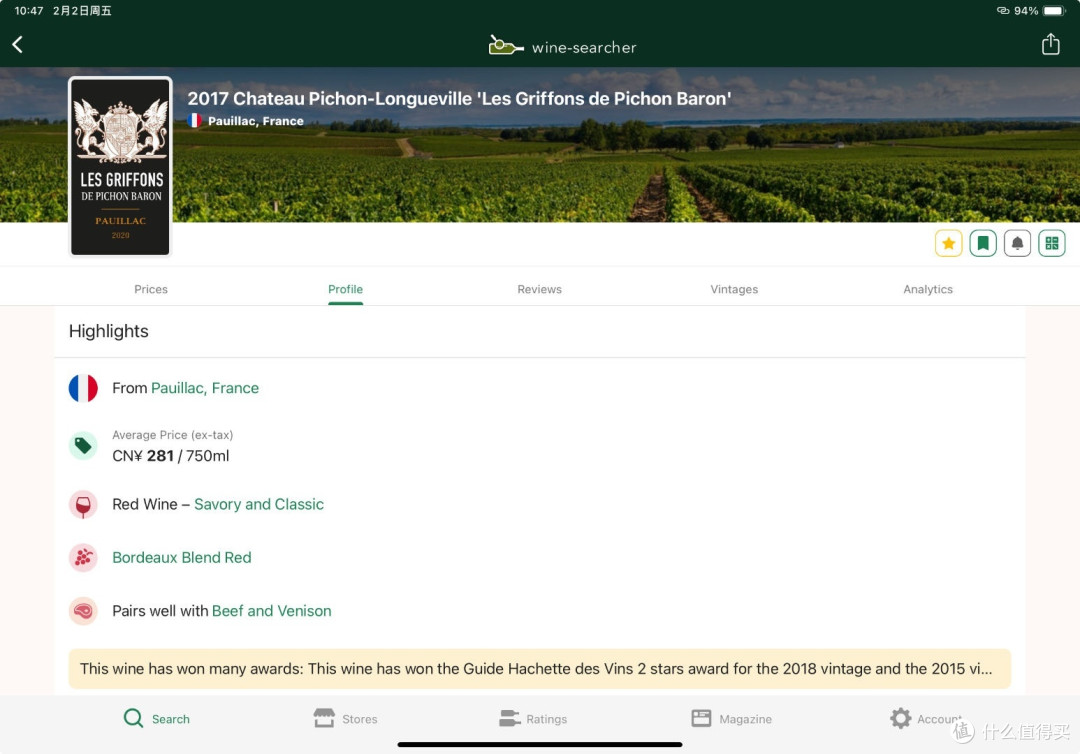Open the Pauillac, France region link

tap(205, 388)
